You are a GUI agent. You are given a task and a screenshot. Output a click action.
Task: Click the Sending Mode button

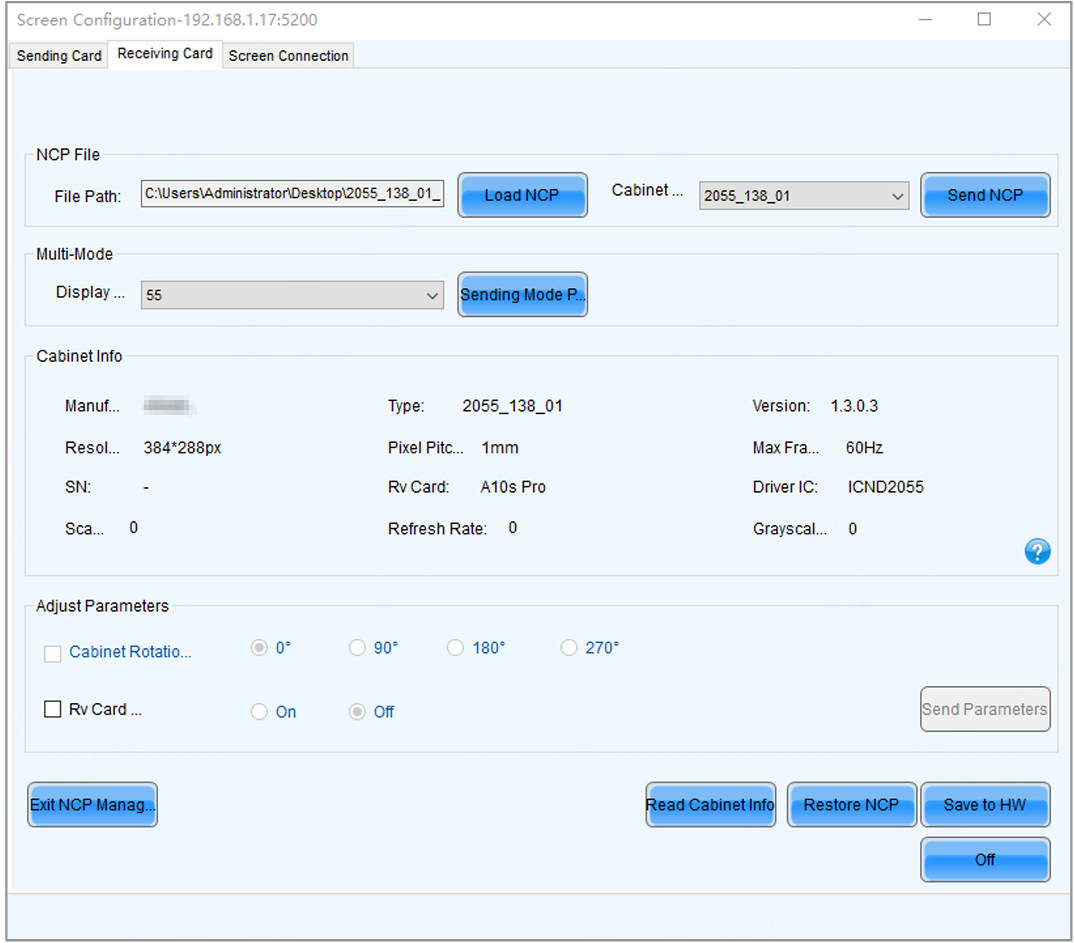point(522,295)
